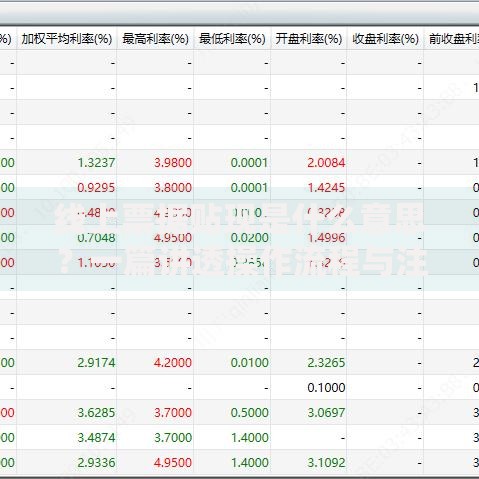Select 3.7000 in the 3.6285 row

[173, 413]
